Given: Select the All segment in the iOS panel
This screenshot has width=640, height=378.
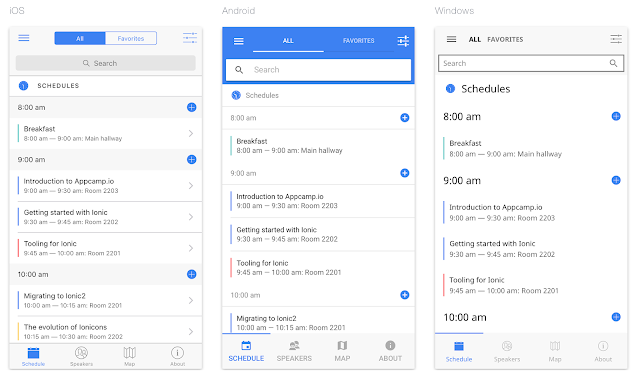Looking at the screenshot, I should click(x=80, y=38).
